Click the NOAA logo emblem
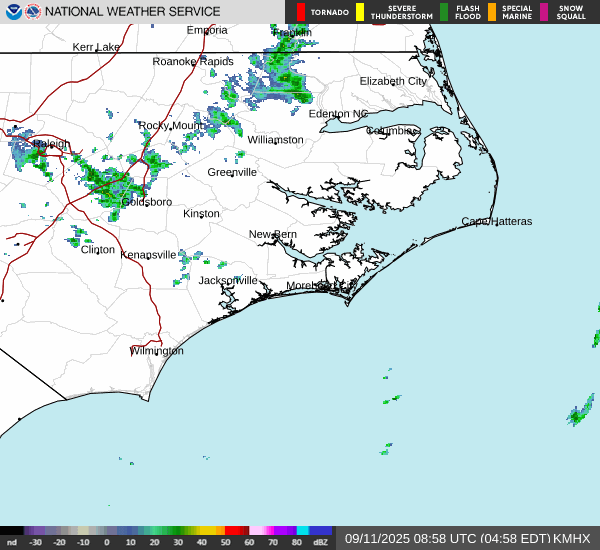 (x=13, y=12)
